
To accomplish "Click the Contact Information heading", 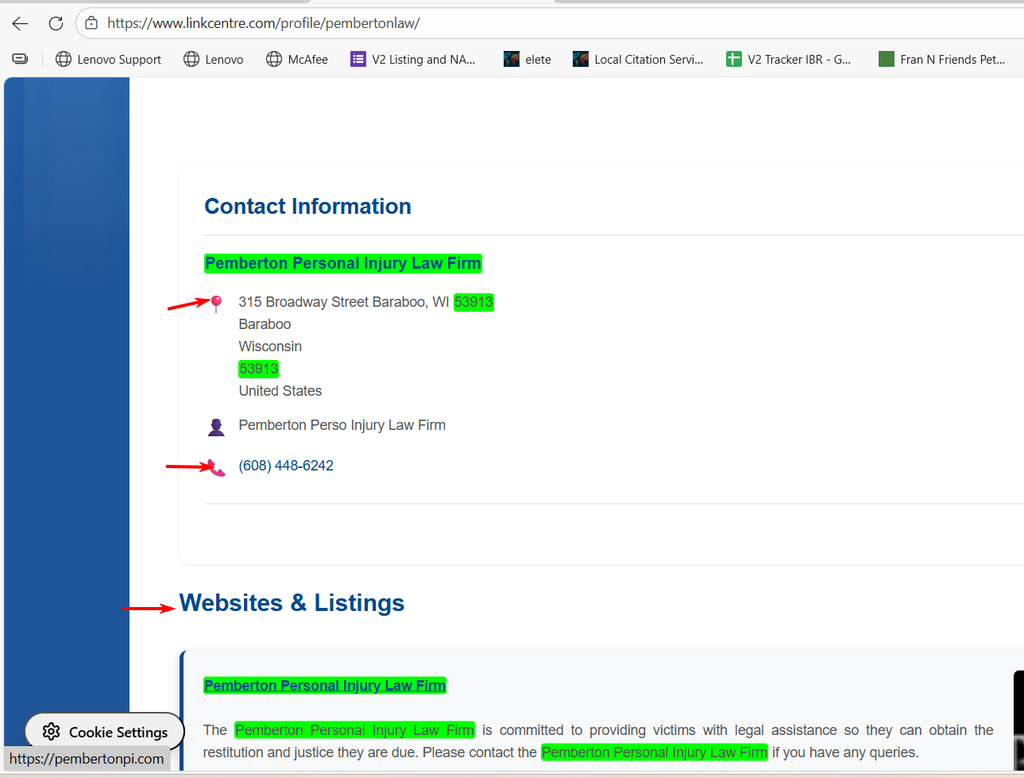I will click(308, 206).
